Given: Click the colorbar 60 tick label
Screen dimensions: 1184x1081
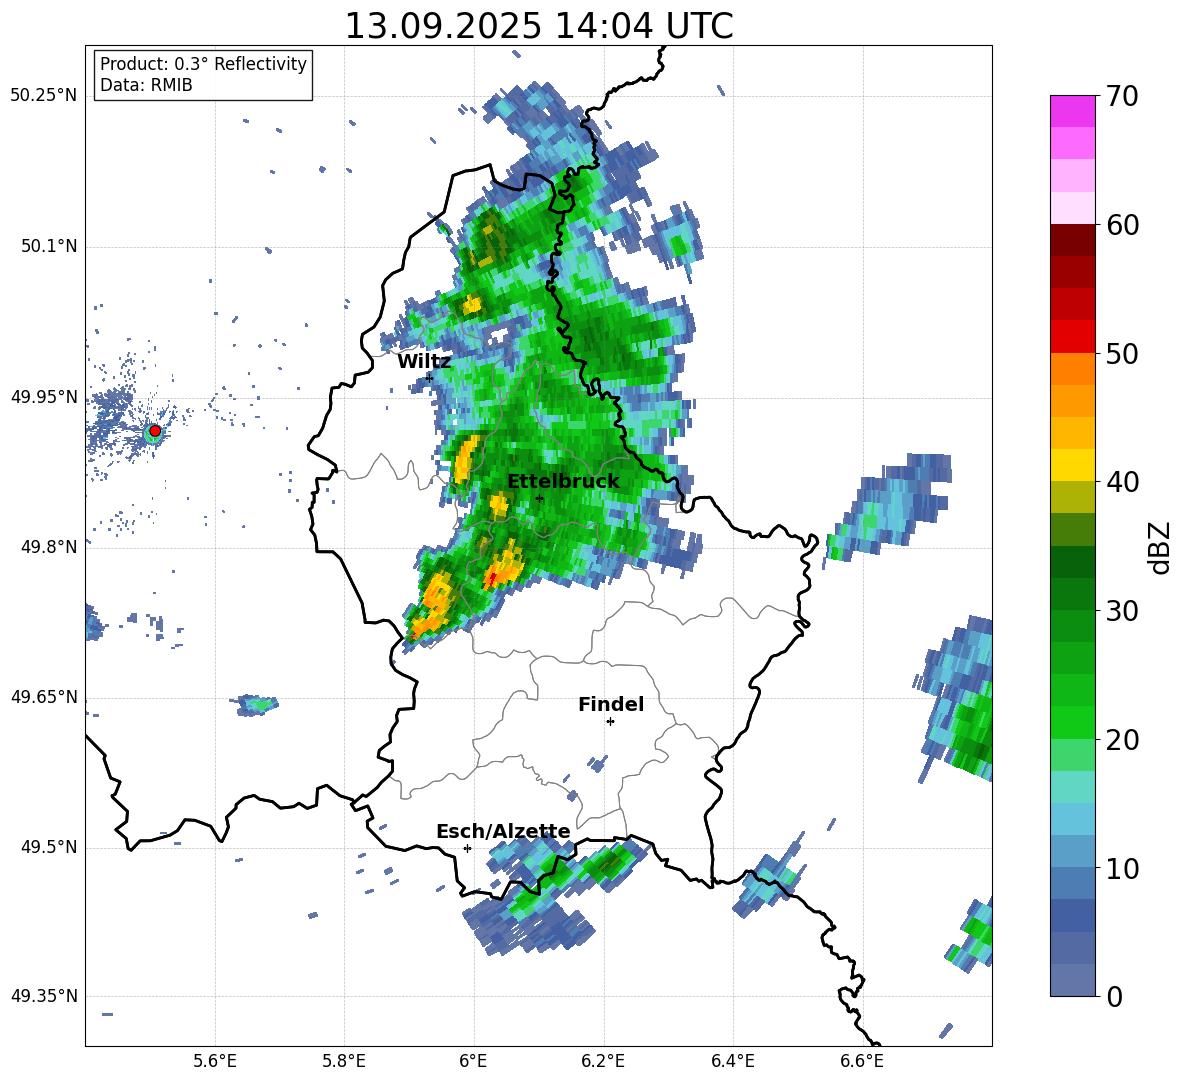Looking at the screenshot, I should tap(1122, 225).
